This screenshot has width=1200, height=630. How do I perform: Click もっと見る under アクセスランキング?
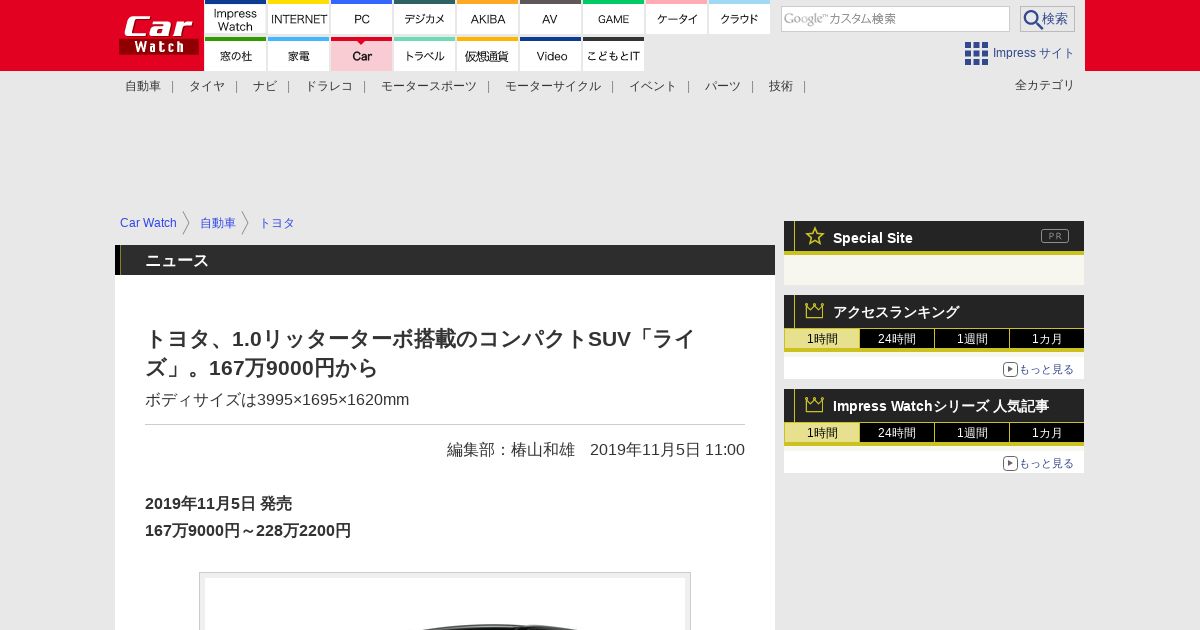[1038, 369]
